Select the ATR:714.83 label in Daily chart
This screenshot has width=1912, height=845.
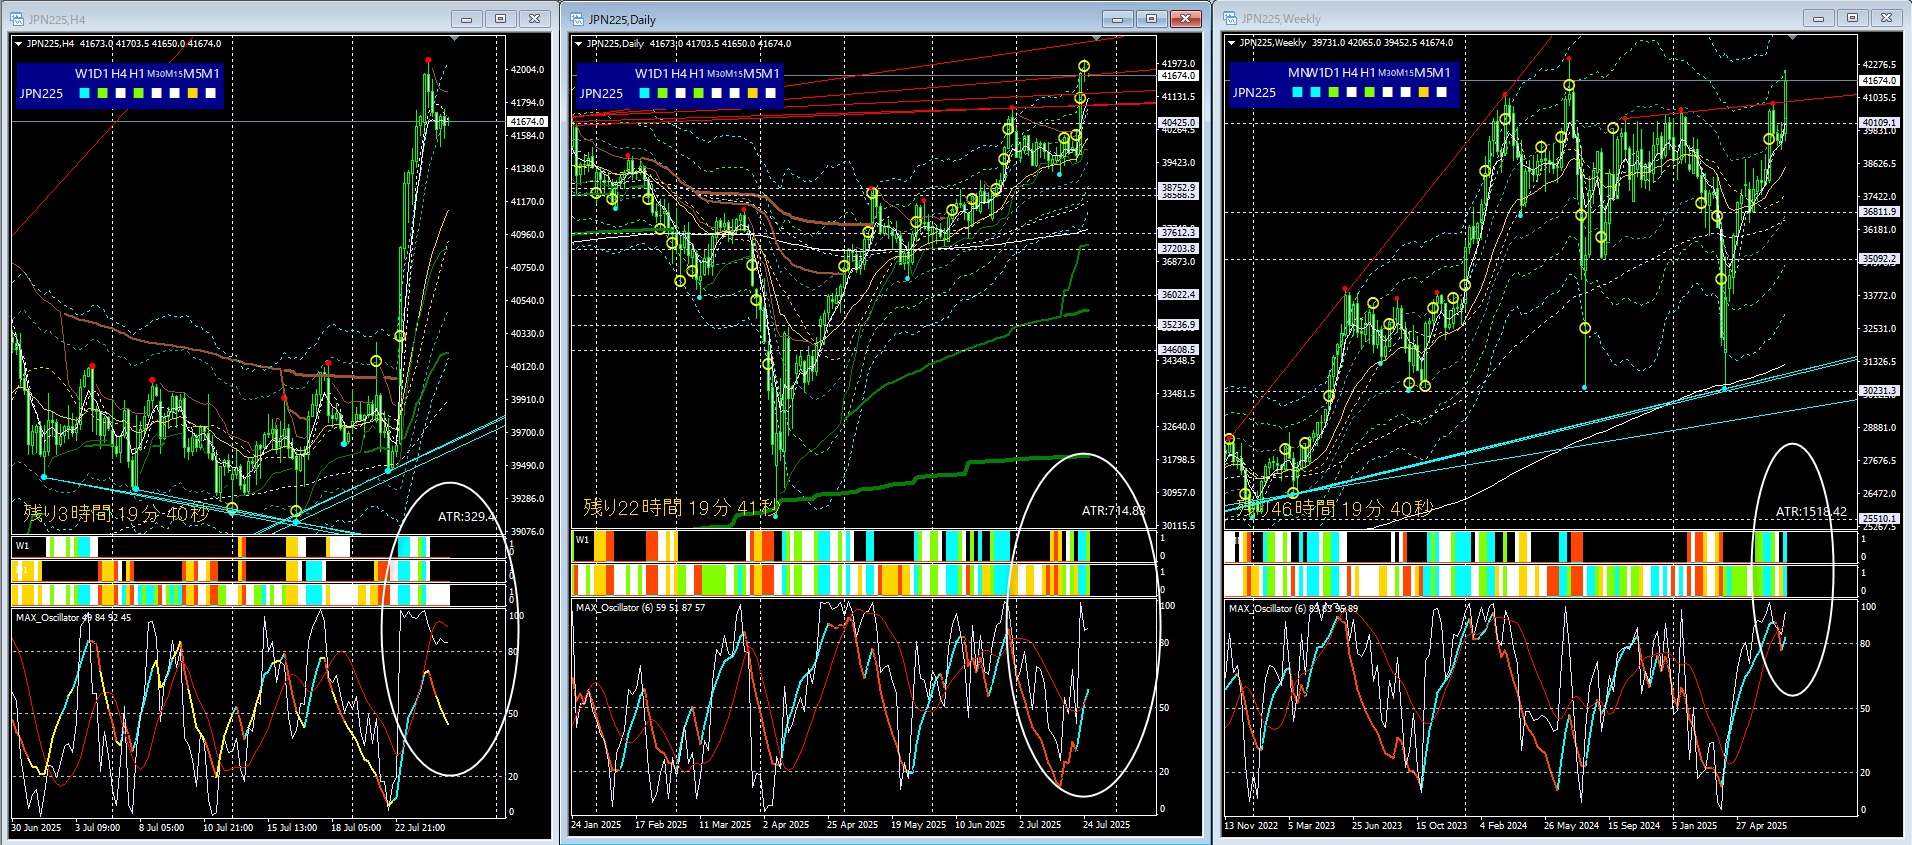click(1114, 511)
